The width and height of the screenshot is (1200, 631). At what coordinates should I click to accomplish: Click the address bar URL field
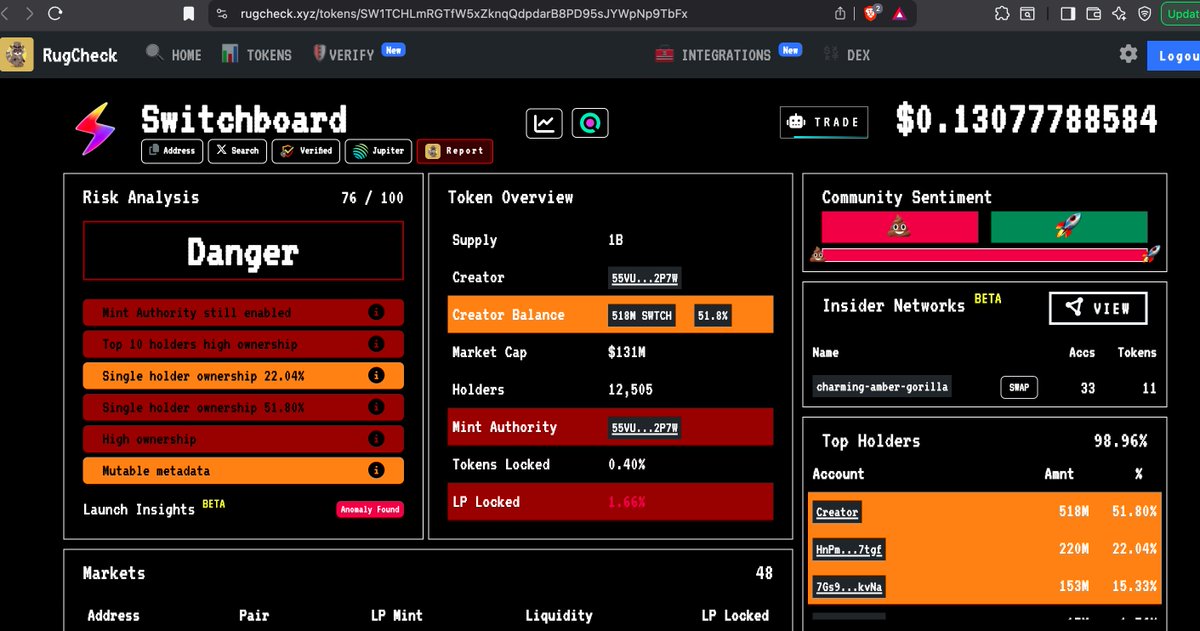point(520,14)
